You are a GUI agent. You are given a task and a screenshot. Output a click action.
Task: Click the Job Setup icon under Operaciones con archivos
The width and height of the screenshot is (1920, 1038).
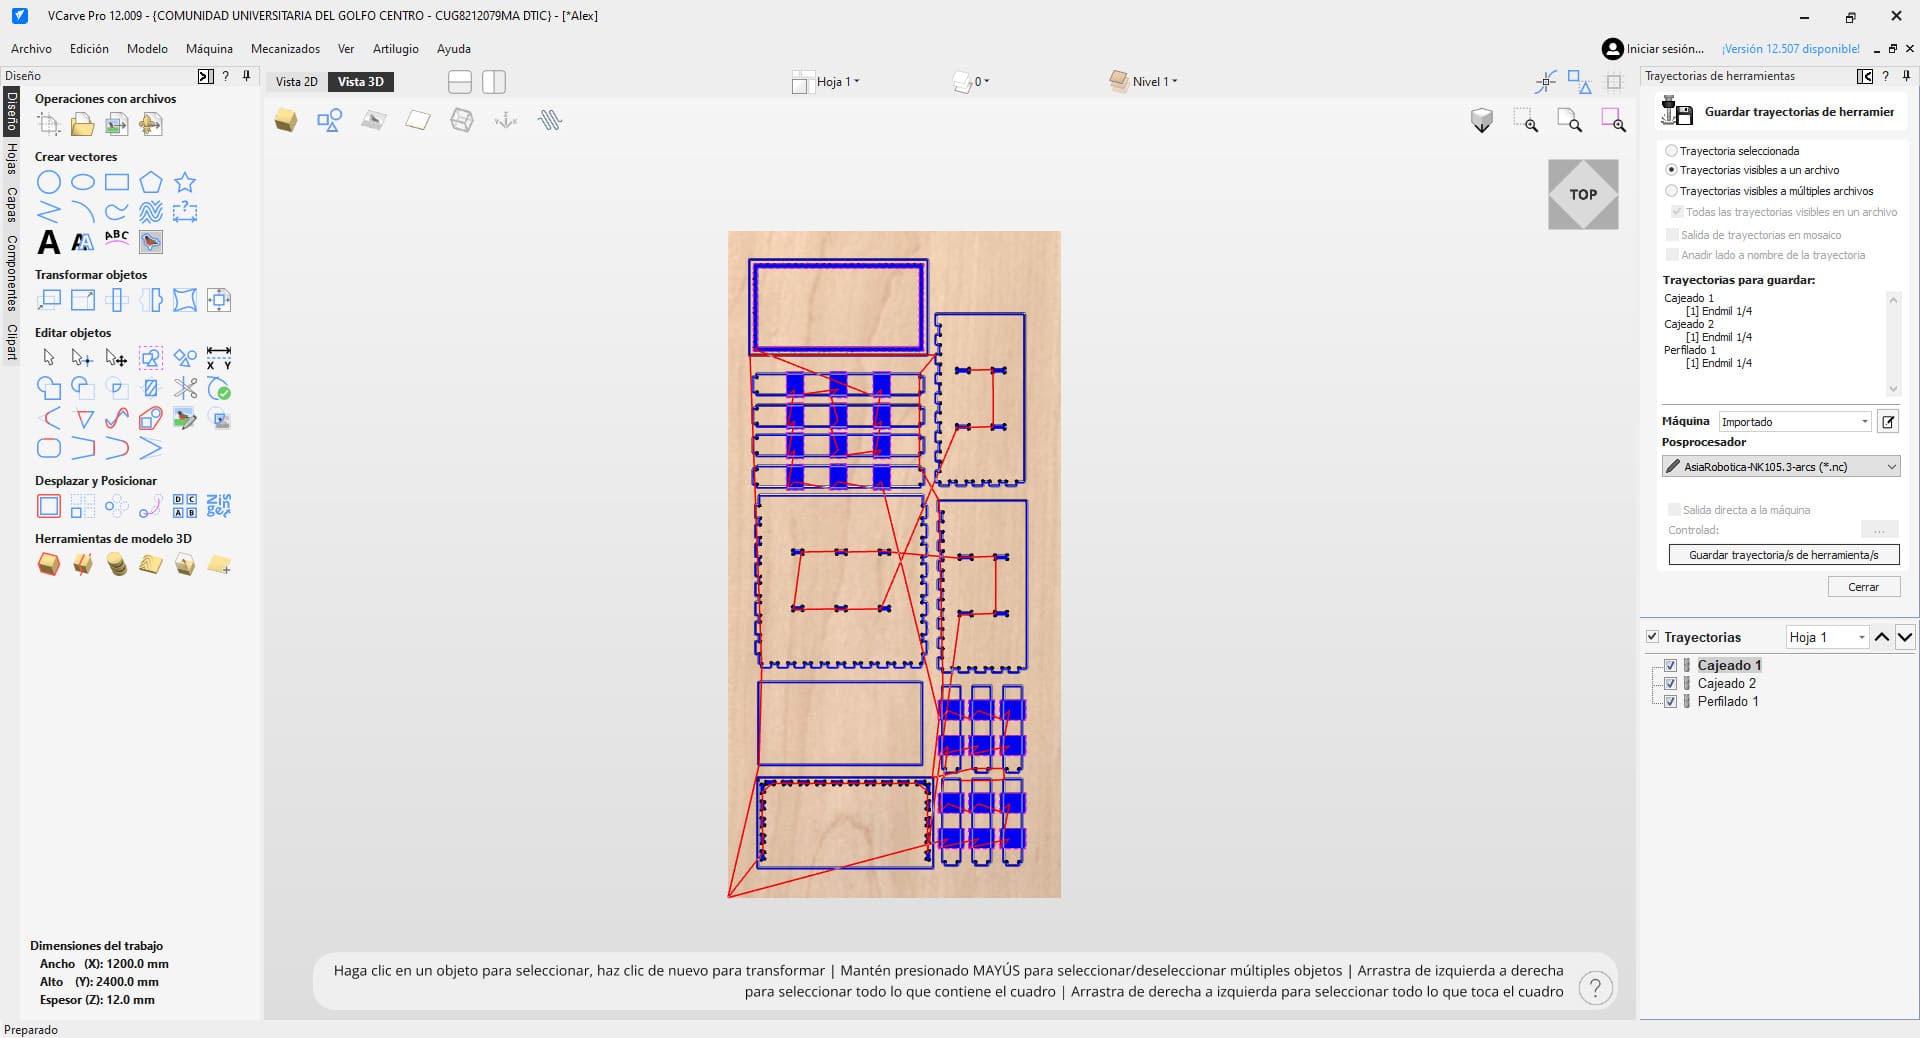pos(49,124)
